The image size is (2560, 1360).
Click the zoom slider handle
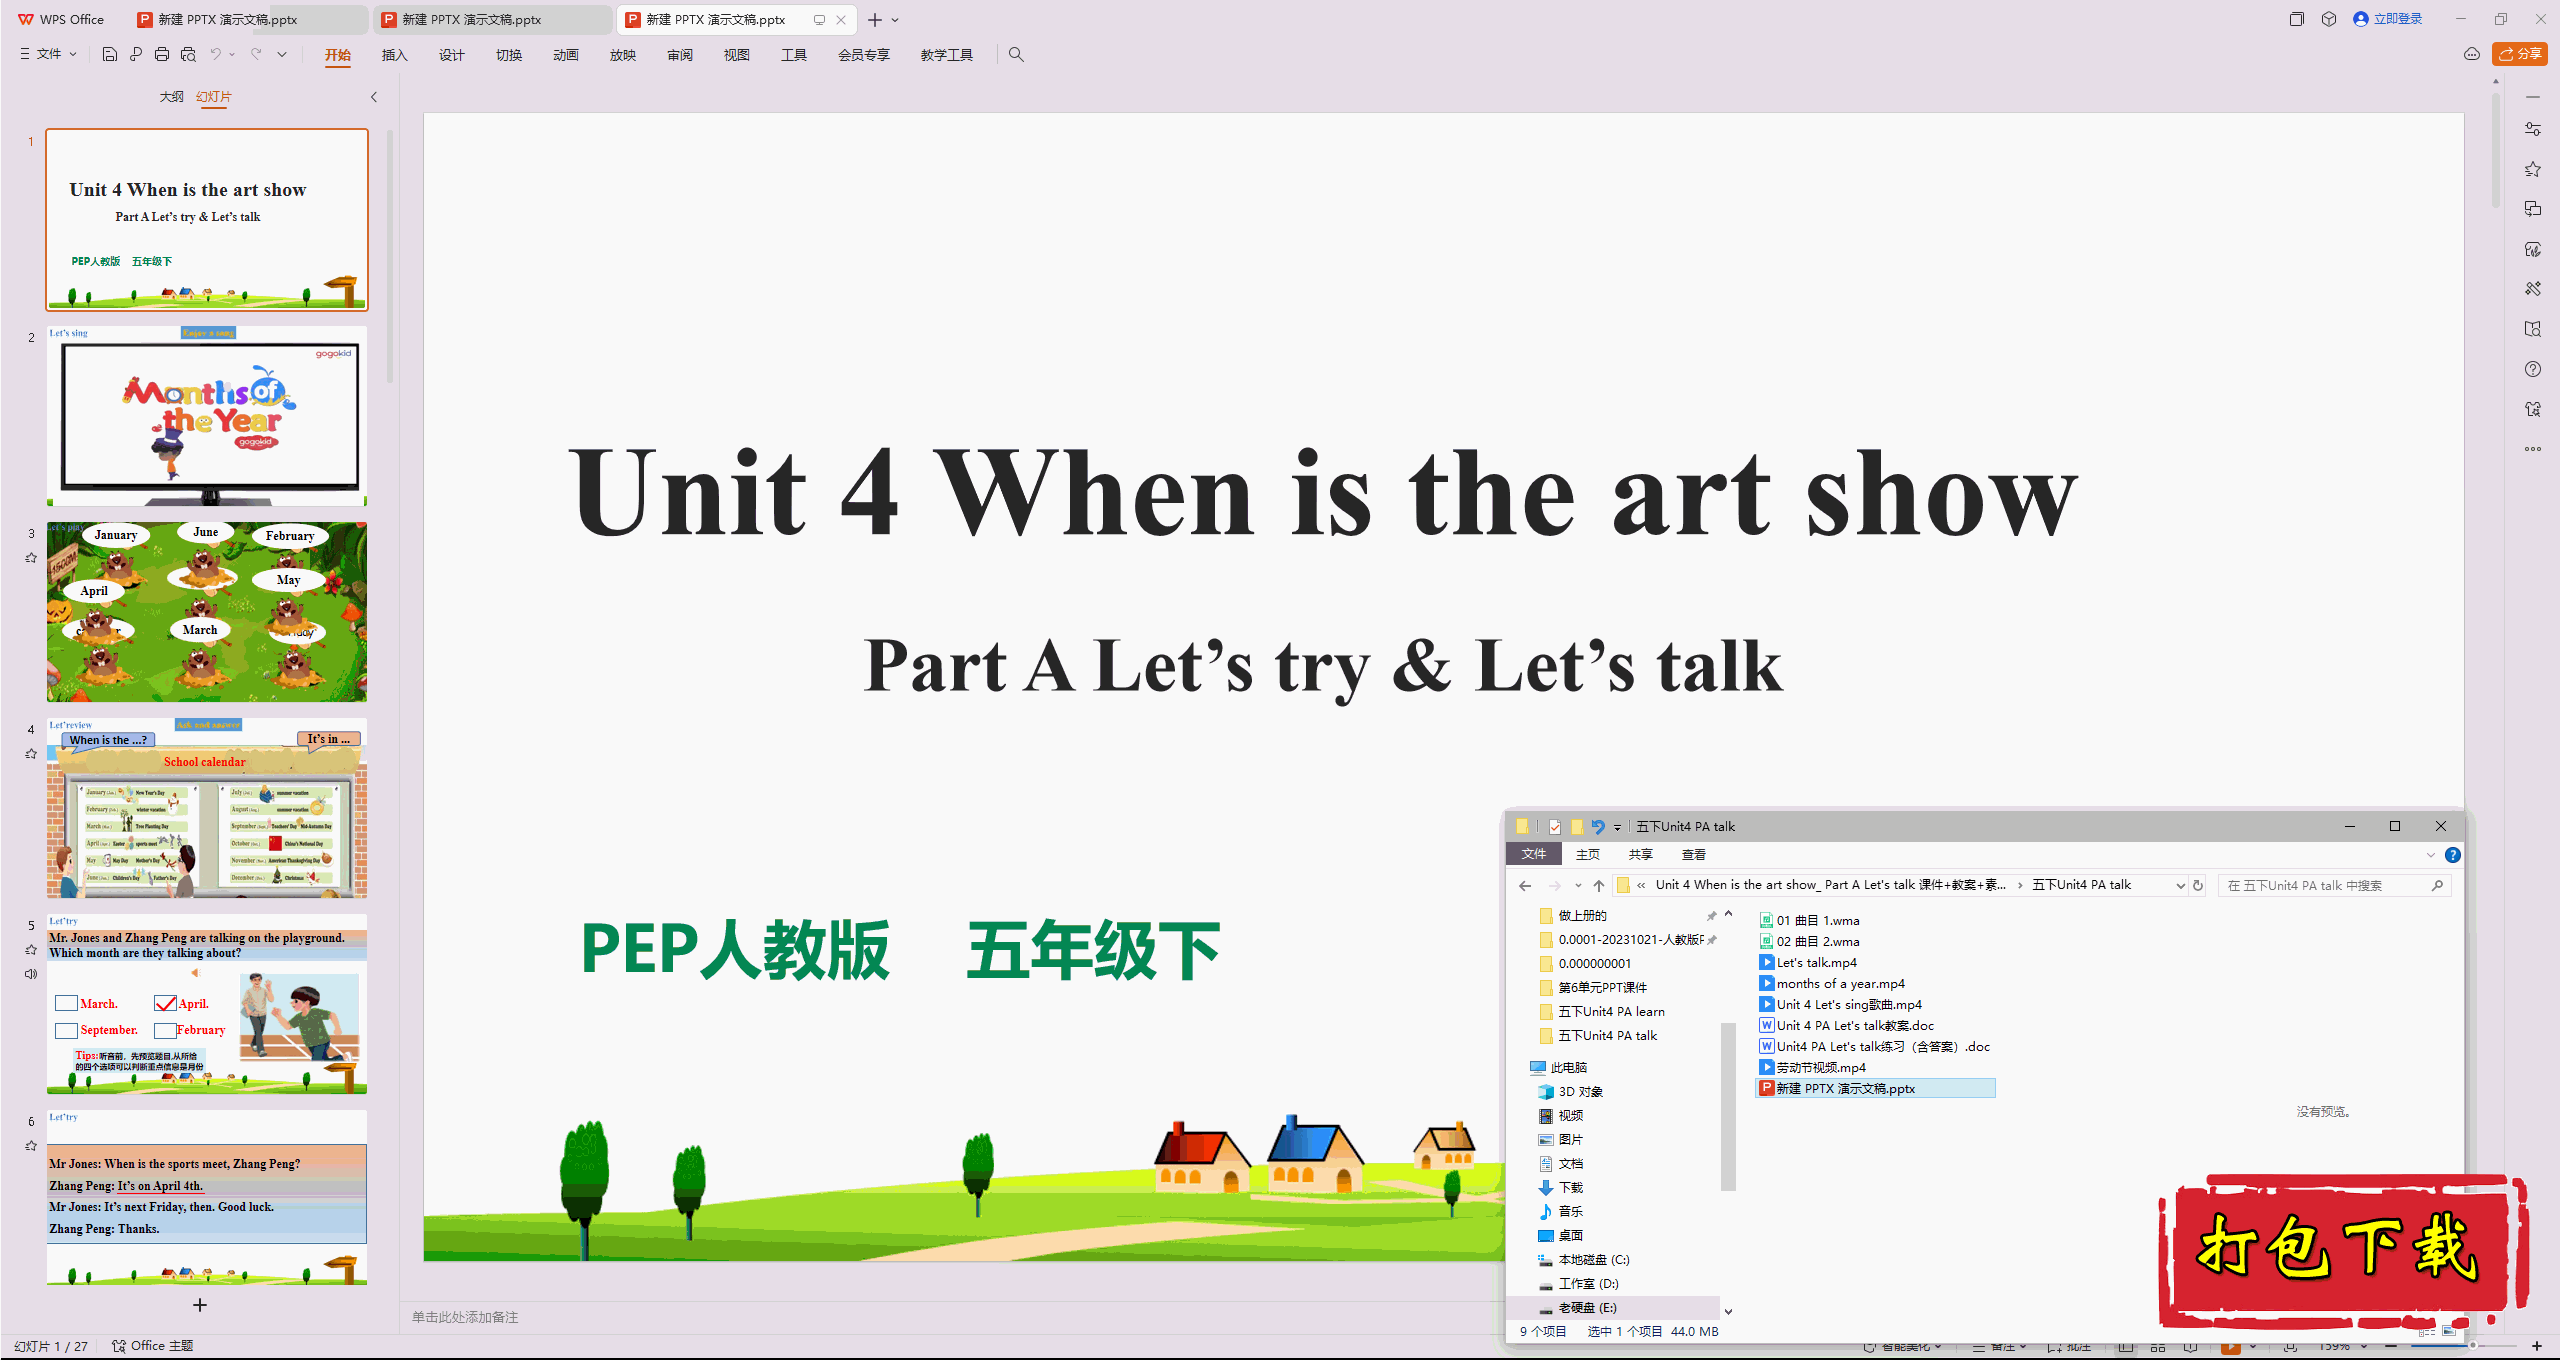pos(2472,1346)
